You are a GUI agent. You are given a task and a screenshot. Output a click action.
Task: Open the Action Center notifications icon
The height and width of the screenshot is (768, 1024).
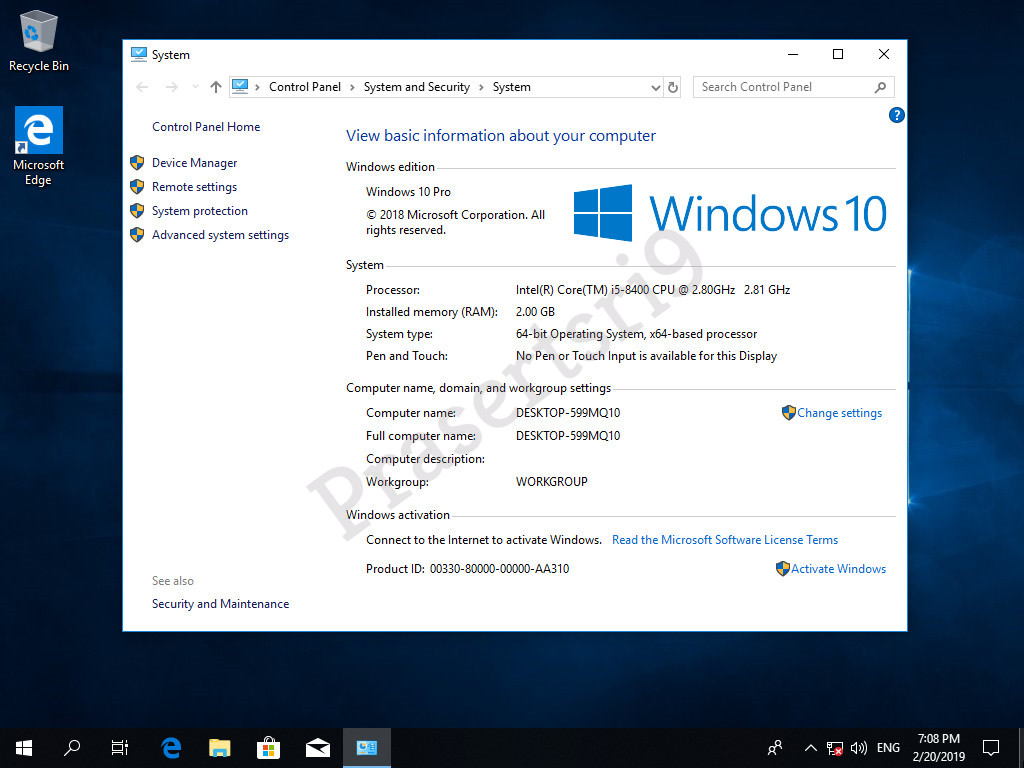(991, 748)
